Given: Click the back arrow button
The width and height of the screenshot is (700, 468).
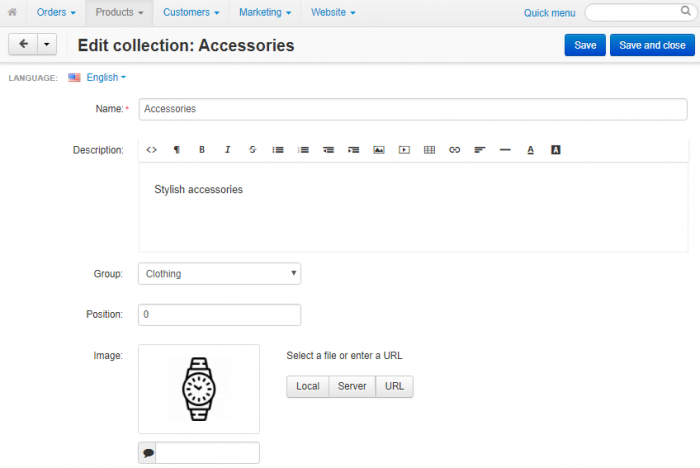Looking at the screenshot, I should pyautogui.click(x=23, y=44).
